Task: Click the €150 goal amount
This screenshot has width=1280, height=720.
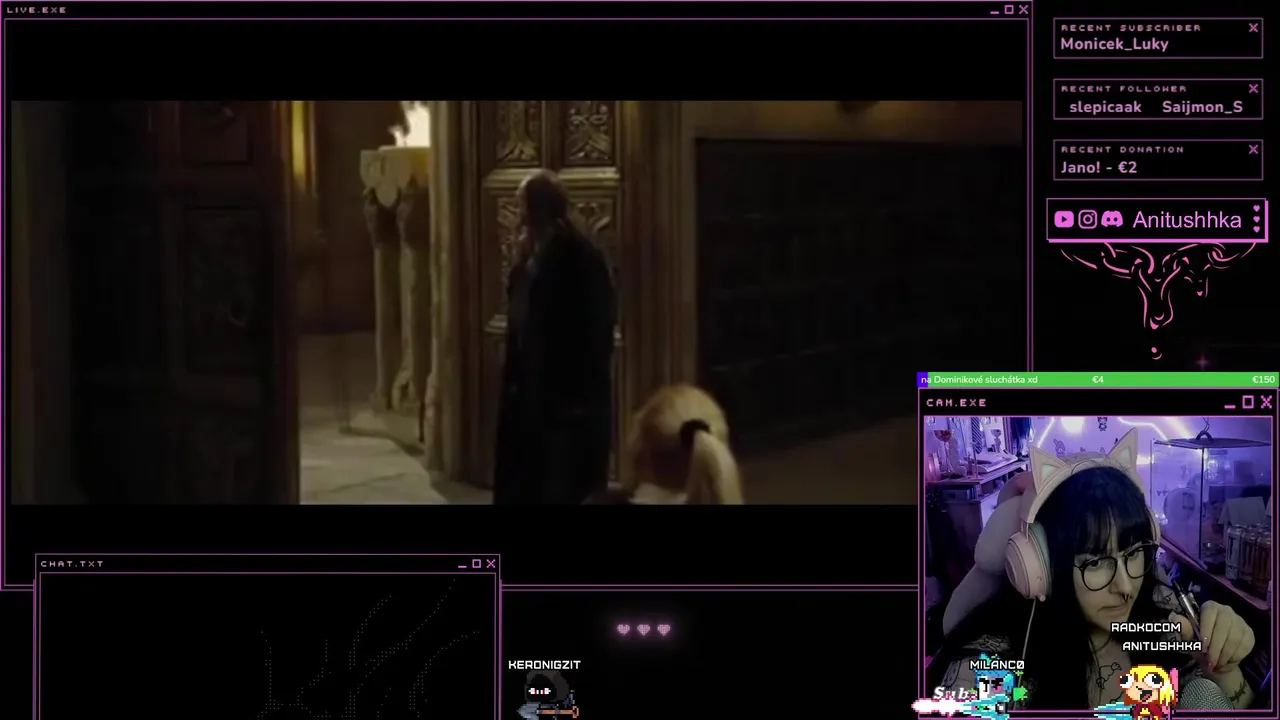Action: tap(1263, 380)
